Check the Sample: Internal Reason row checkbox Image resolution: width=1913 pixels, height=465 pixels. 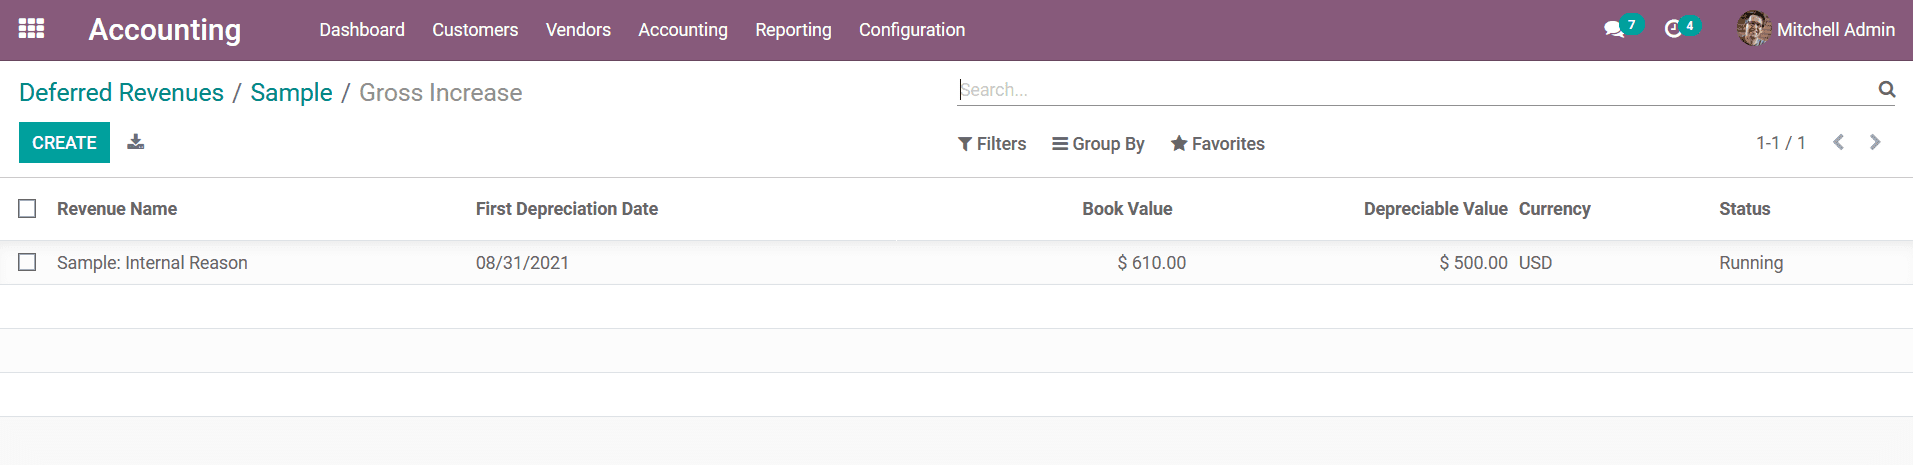click(27, 262)
